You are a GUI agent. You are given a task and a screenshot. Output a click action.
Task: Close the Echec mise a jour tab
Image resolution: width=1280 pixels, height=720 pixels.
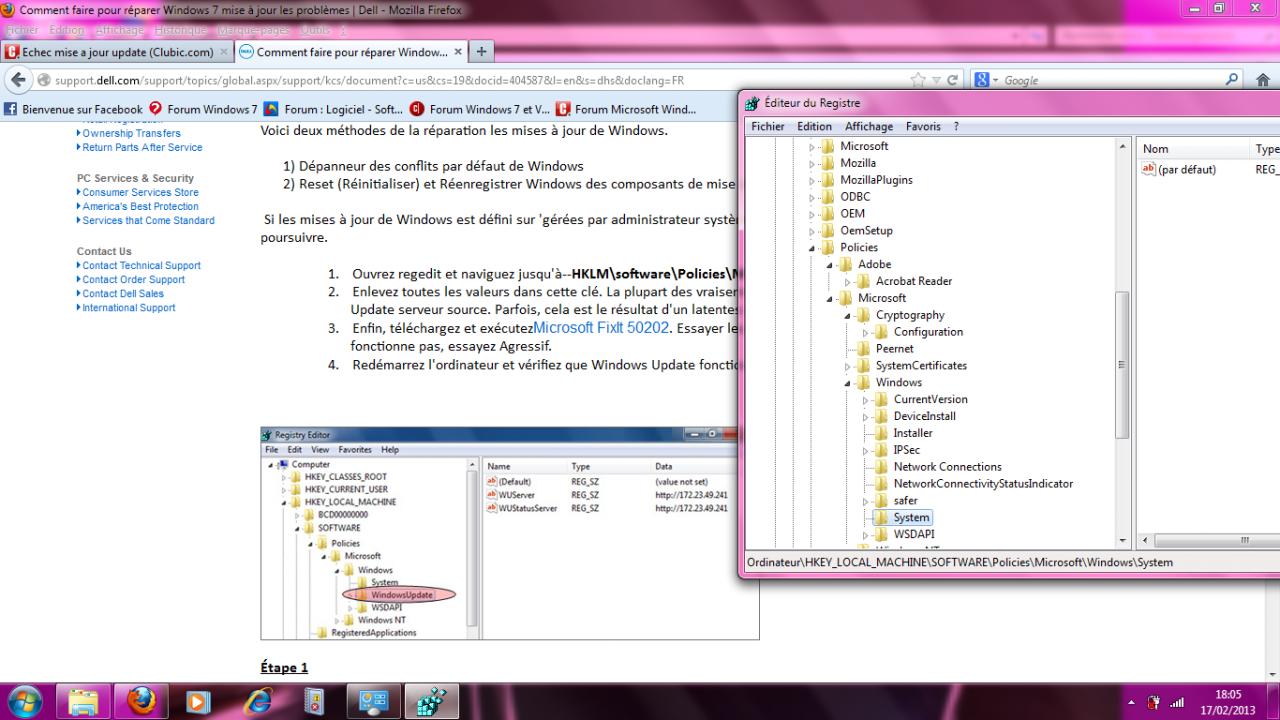(224, 52)
